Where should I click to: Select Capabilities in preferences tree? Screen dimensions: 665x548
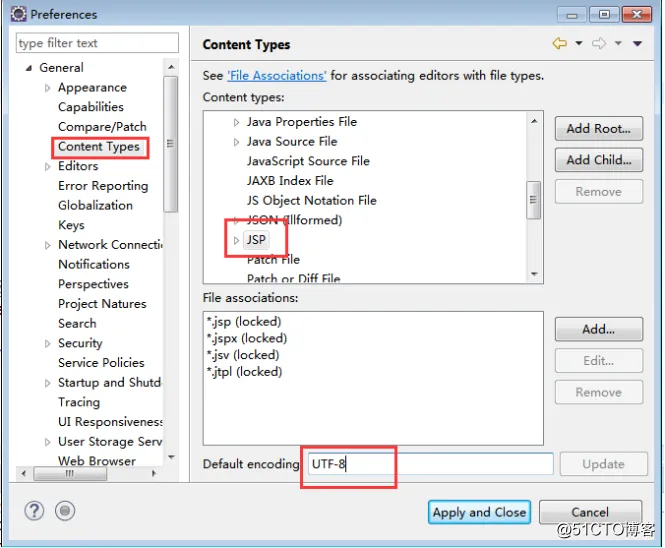pyautogui.click(x=91, y=107)
